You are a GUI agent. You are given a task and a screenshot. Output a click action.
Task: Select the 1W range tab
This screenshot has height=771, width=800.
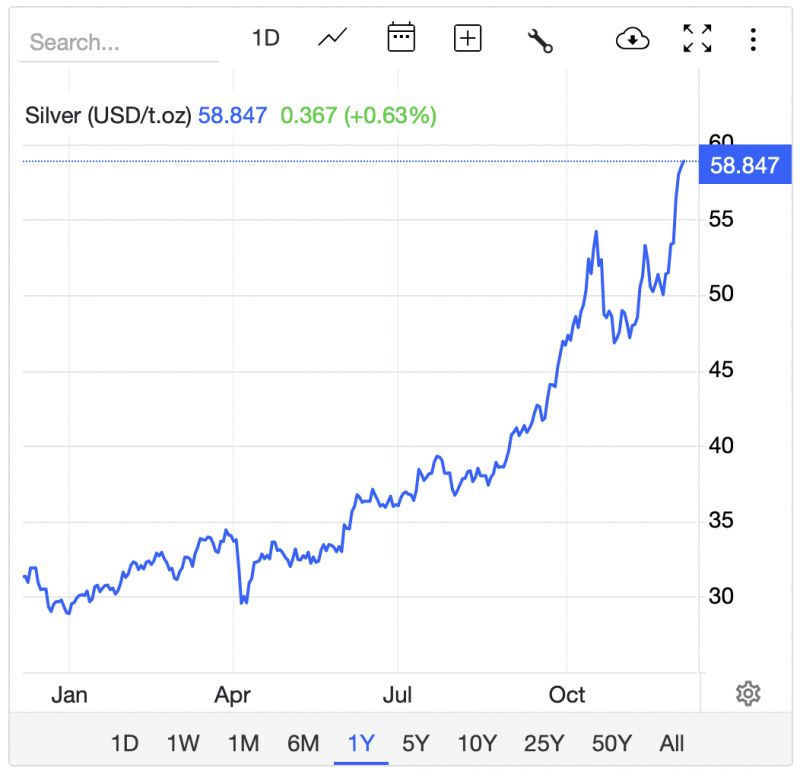(183, 743)
